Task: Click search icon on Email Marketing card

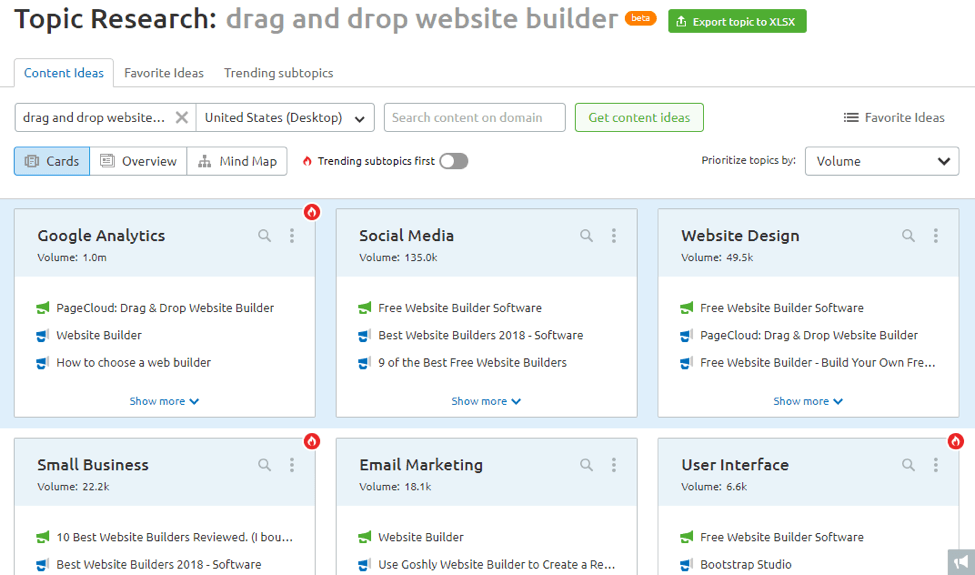Action: [x=587, y=465]
